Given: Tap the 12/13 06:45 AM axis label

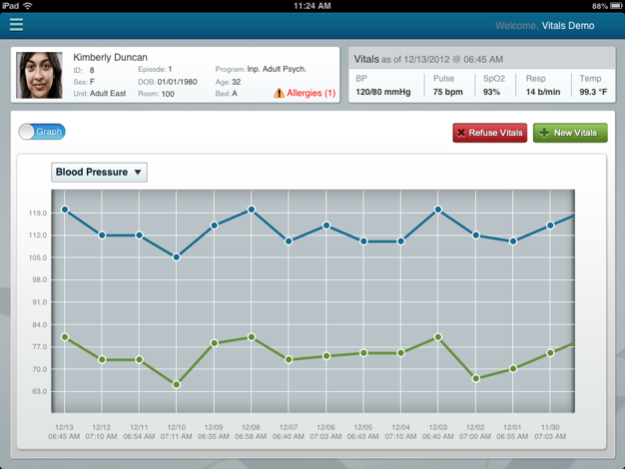Looking at the screenshot, I should pyautogui.click(x=64, y=432).
